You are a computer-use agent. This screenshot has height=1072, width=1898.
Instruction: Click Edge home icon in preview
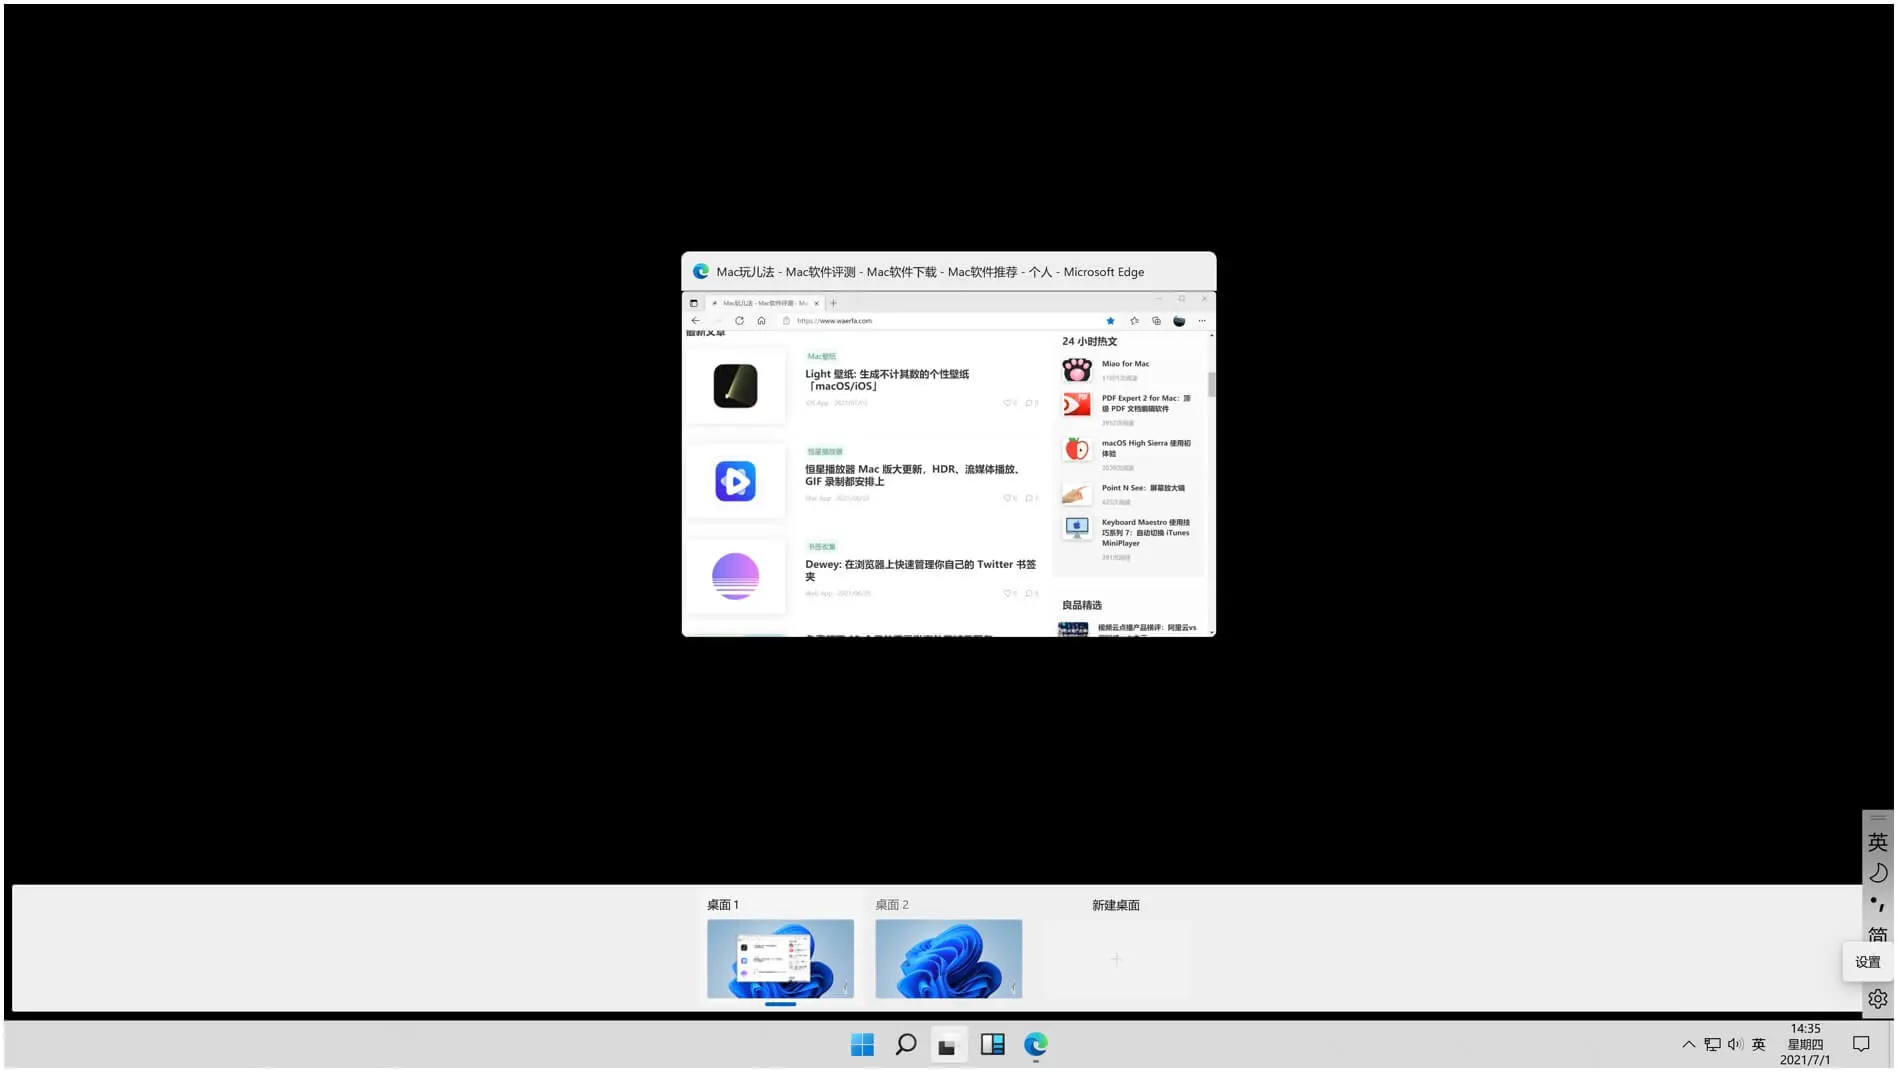pos(761,321)
